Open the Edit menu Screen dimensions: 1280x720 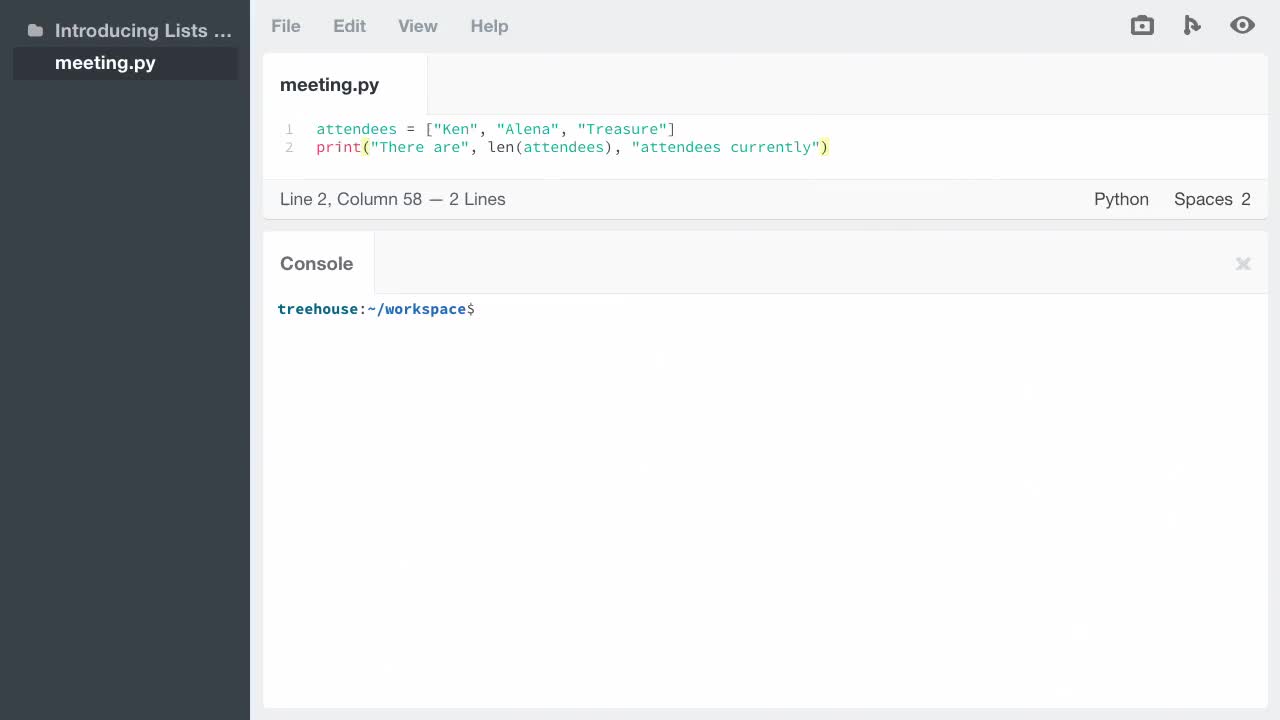[349, 26]
